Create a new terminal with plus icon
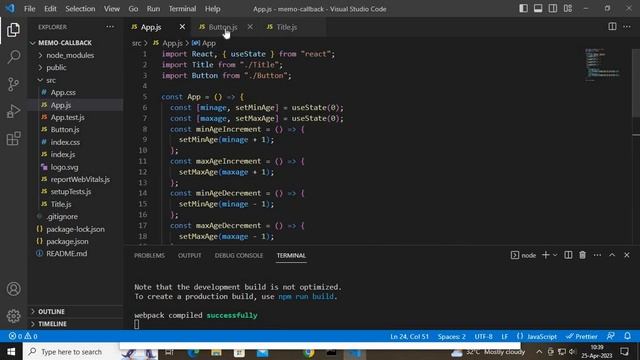640x360 pixels. pyautogui.click(x=545, y=255)
